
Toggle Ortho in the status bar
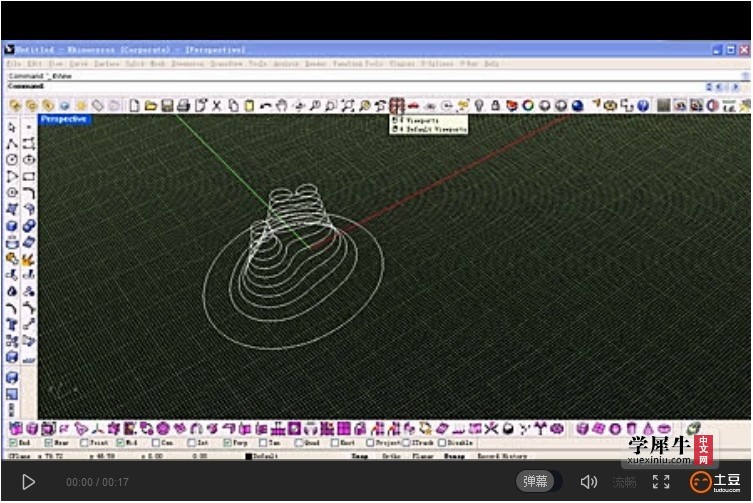coord(390,456)
